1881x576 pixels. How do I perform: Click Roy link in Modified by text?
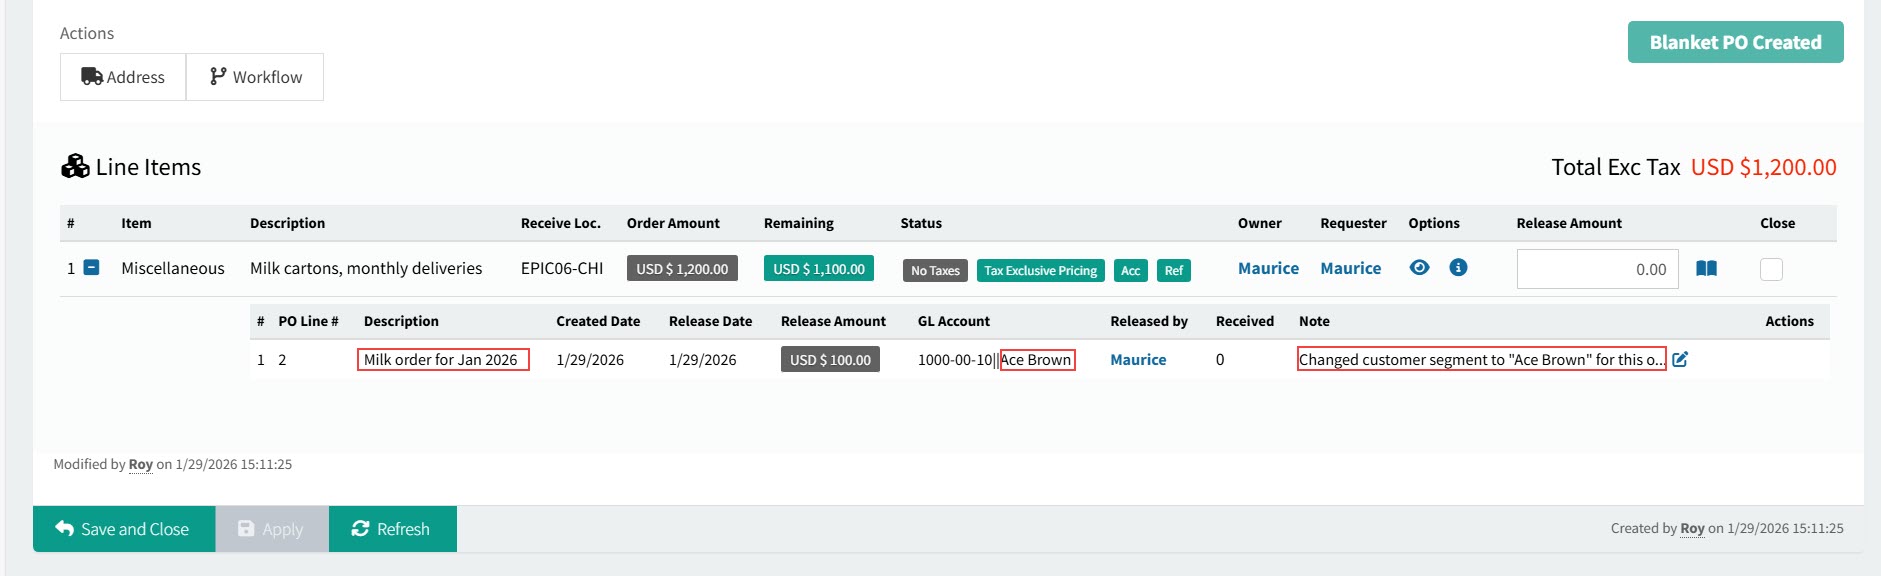(141, 464)
